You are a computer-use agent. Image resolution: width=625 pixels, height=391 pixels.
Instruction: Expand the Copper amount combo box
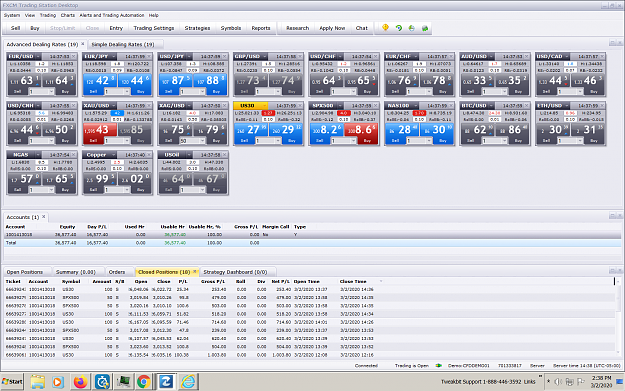tap(127, 190)
